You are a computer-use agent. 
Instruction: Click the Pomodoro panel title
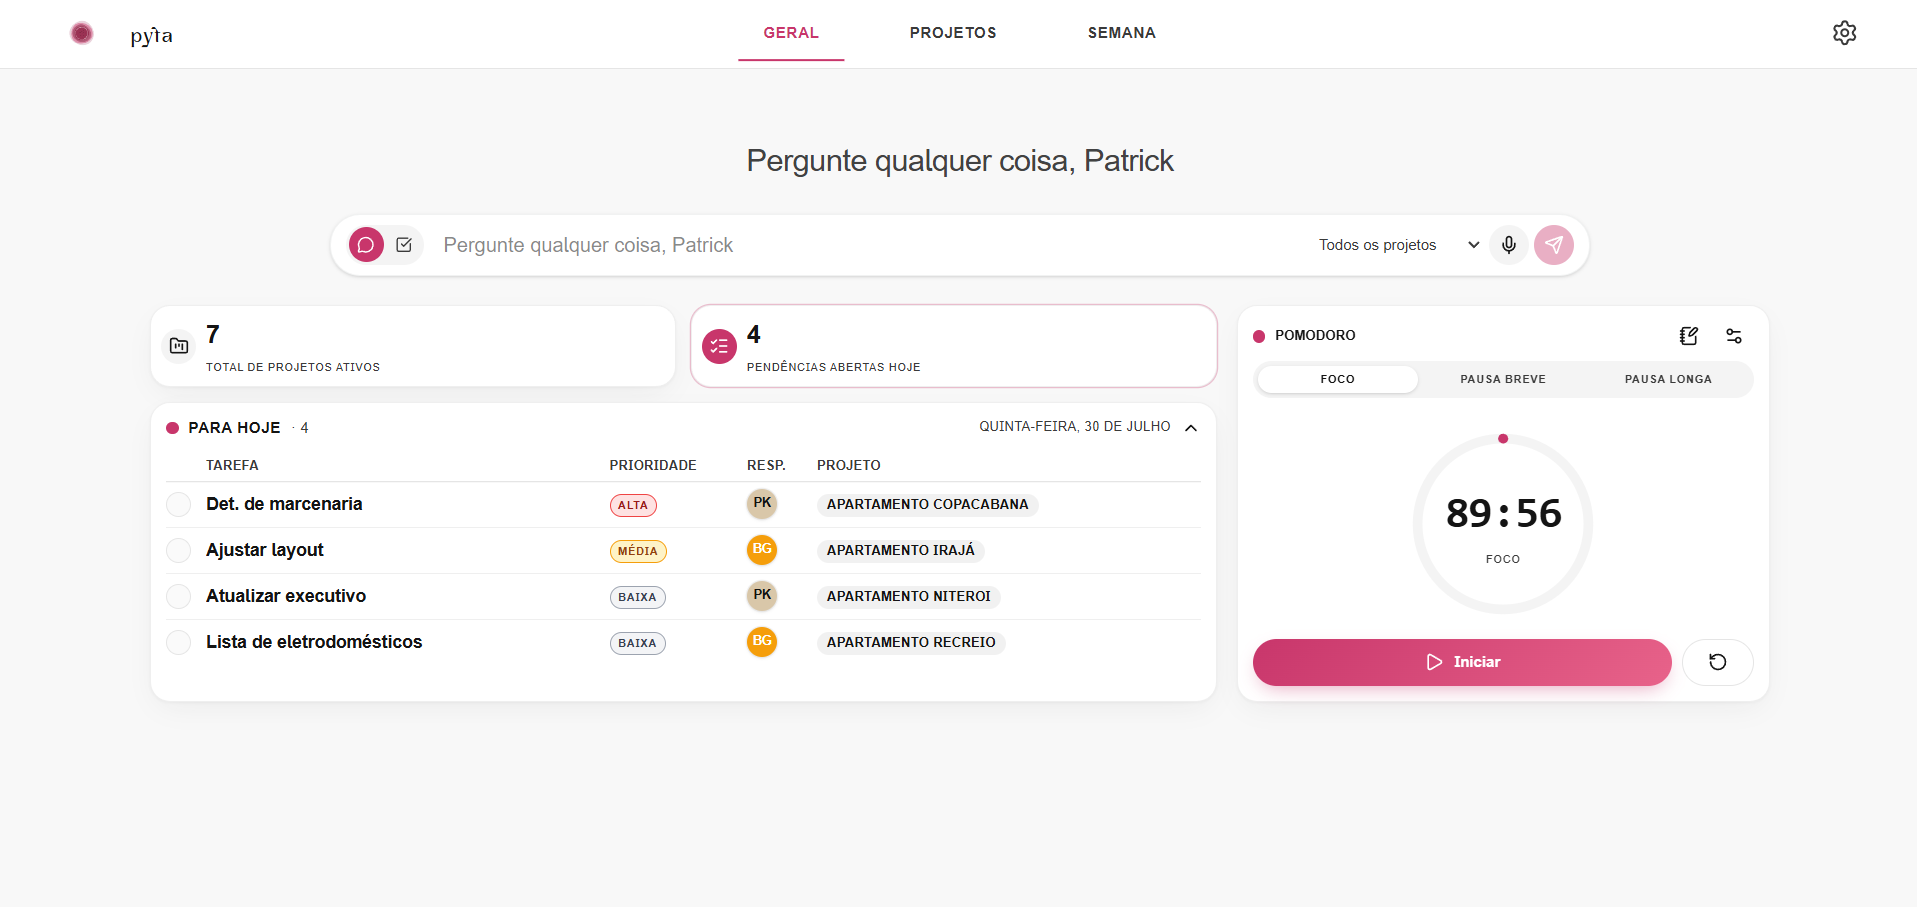click(x=1315, y=335)
